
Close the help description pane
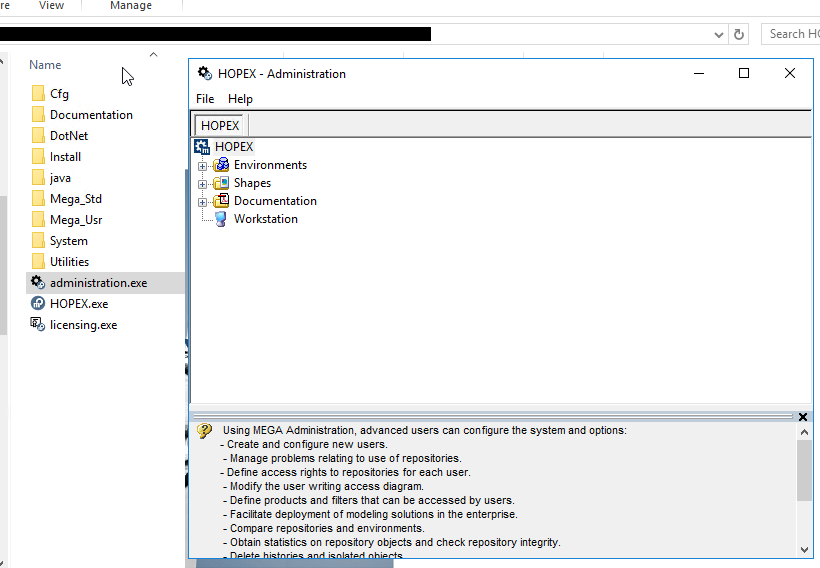(x=803, y=417)
